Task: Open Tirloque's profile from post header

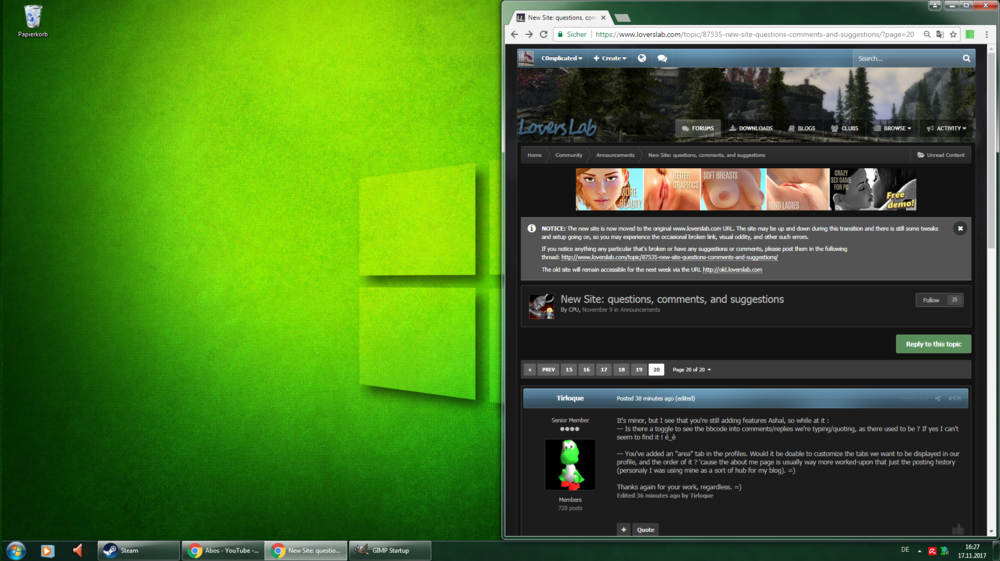Action: pos(570,398)
